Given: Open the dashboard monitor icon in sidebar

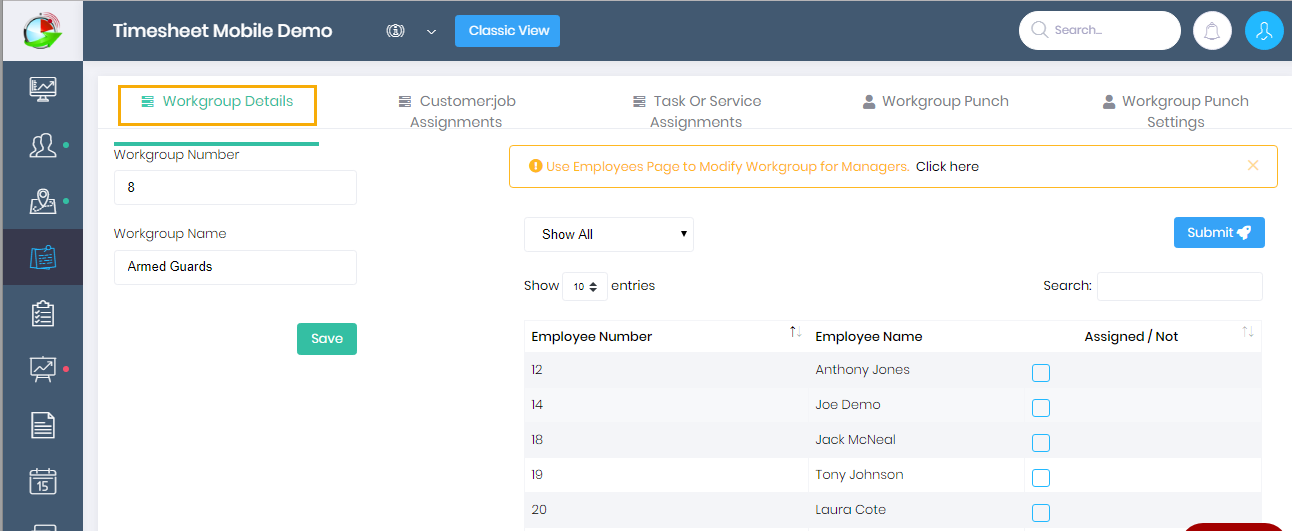Looking at the screenshot, I should click(43, 89).
